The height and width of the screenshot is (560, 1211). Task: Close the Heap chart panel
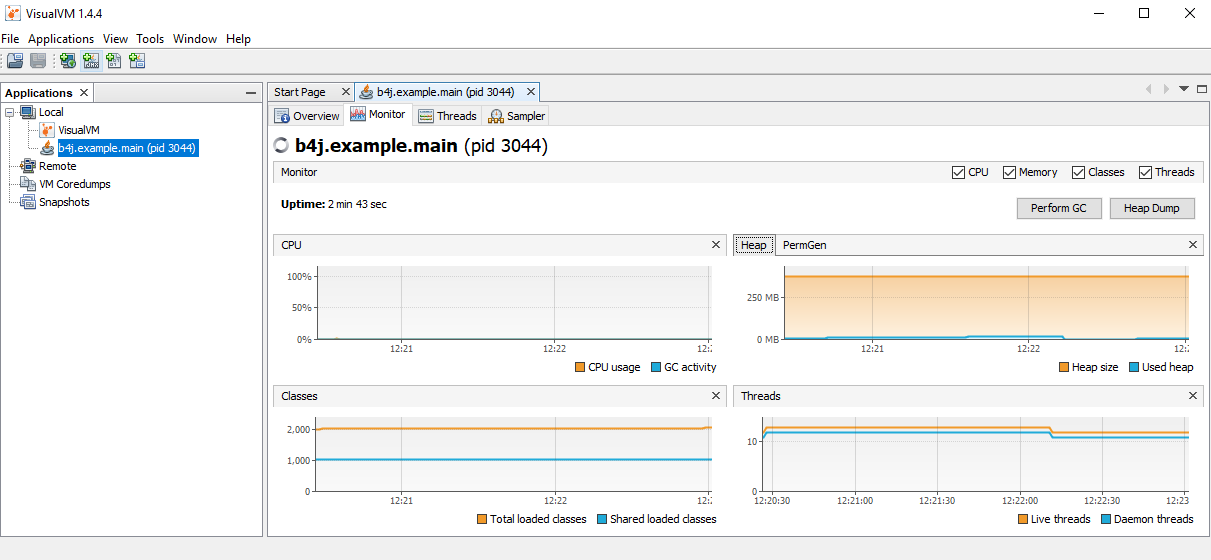pos(1193,244)
